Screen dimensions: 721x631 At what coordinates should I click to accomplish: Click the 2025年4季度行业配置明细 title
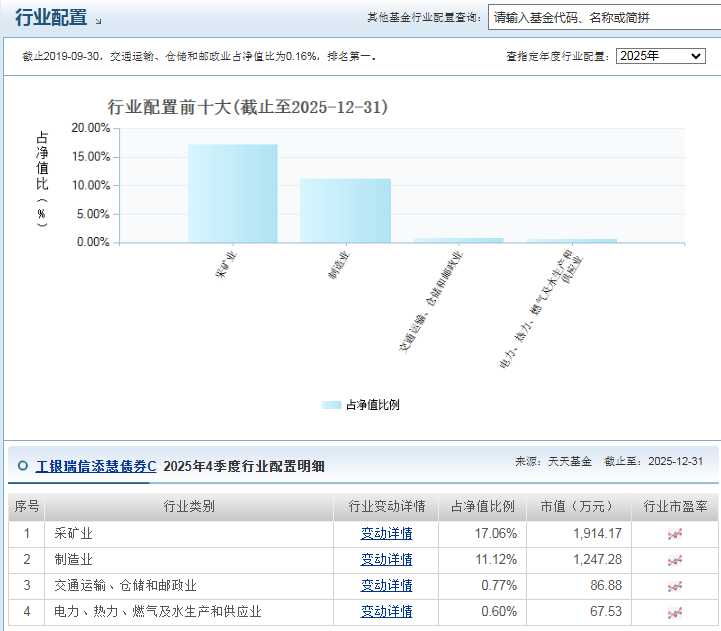pyautogui.click(x=244, y=466)
